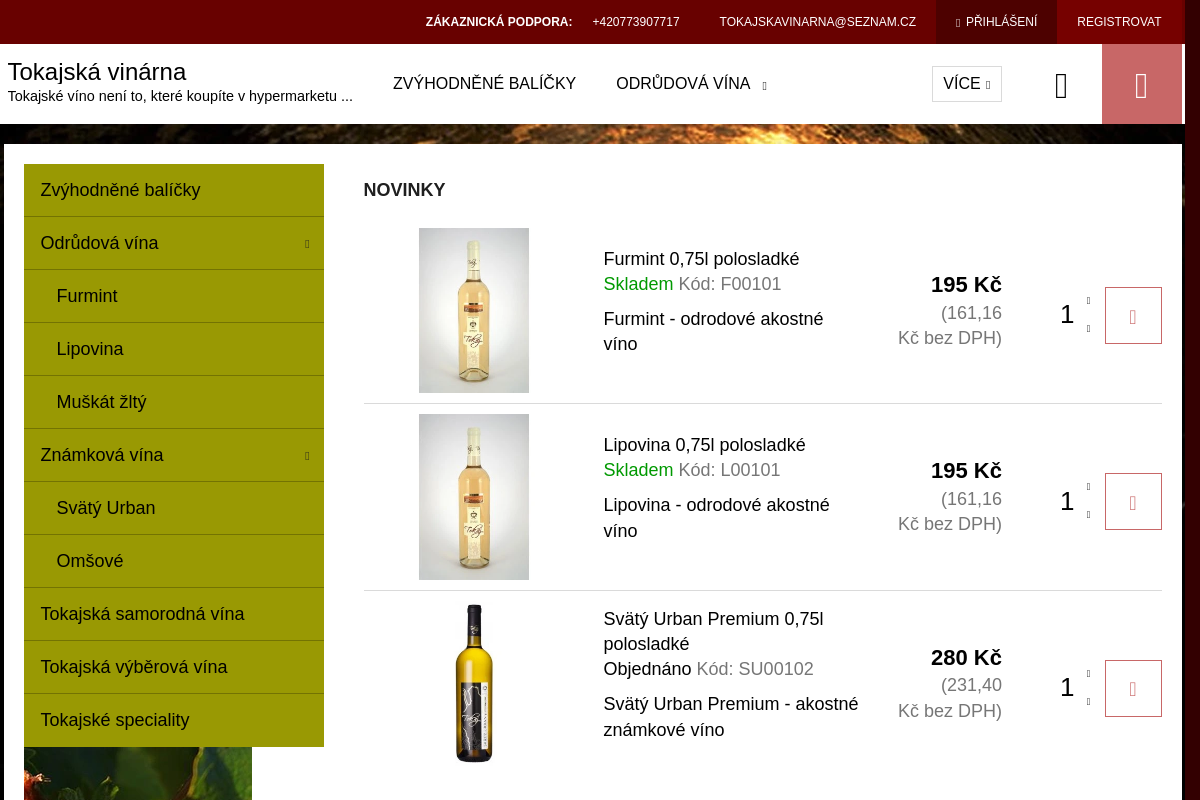The image size is (1200, 800).
Task: Collapse Odrůdová vína category in sidebar
Action: pos(307,244)
